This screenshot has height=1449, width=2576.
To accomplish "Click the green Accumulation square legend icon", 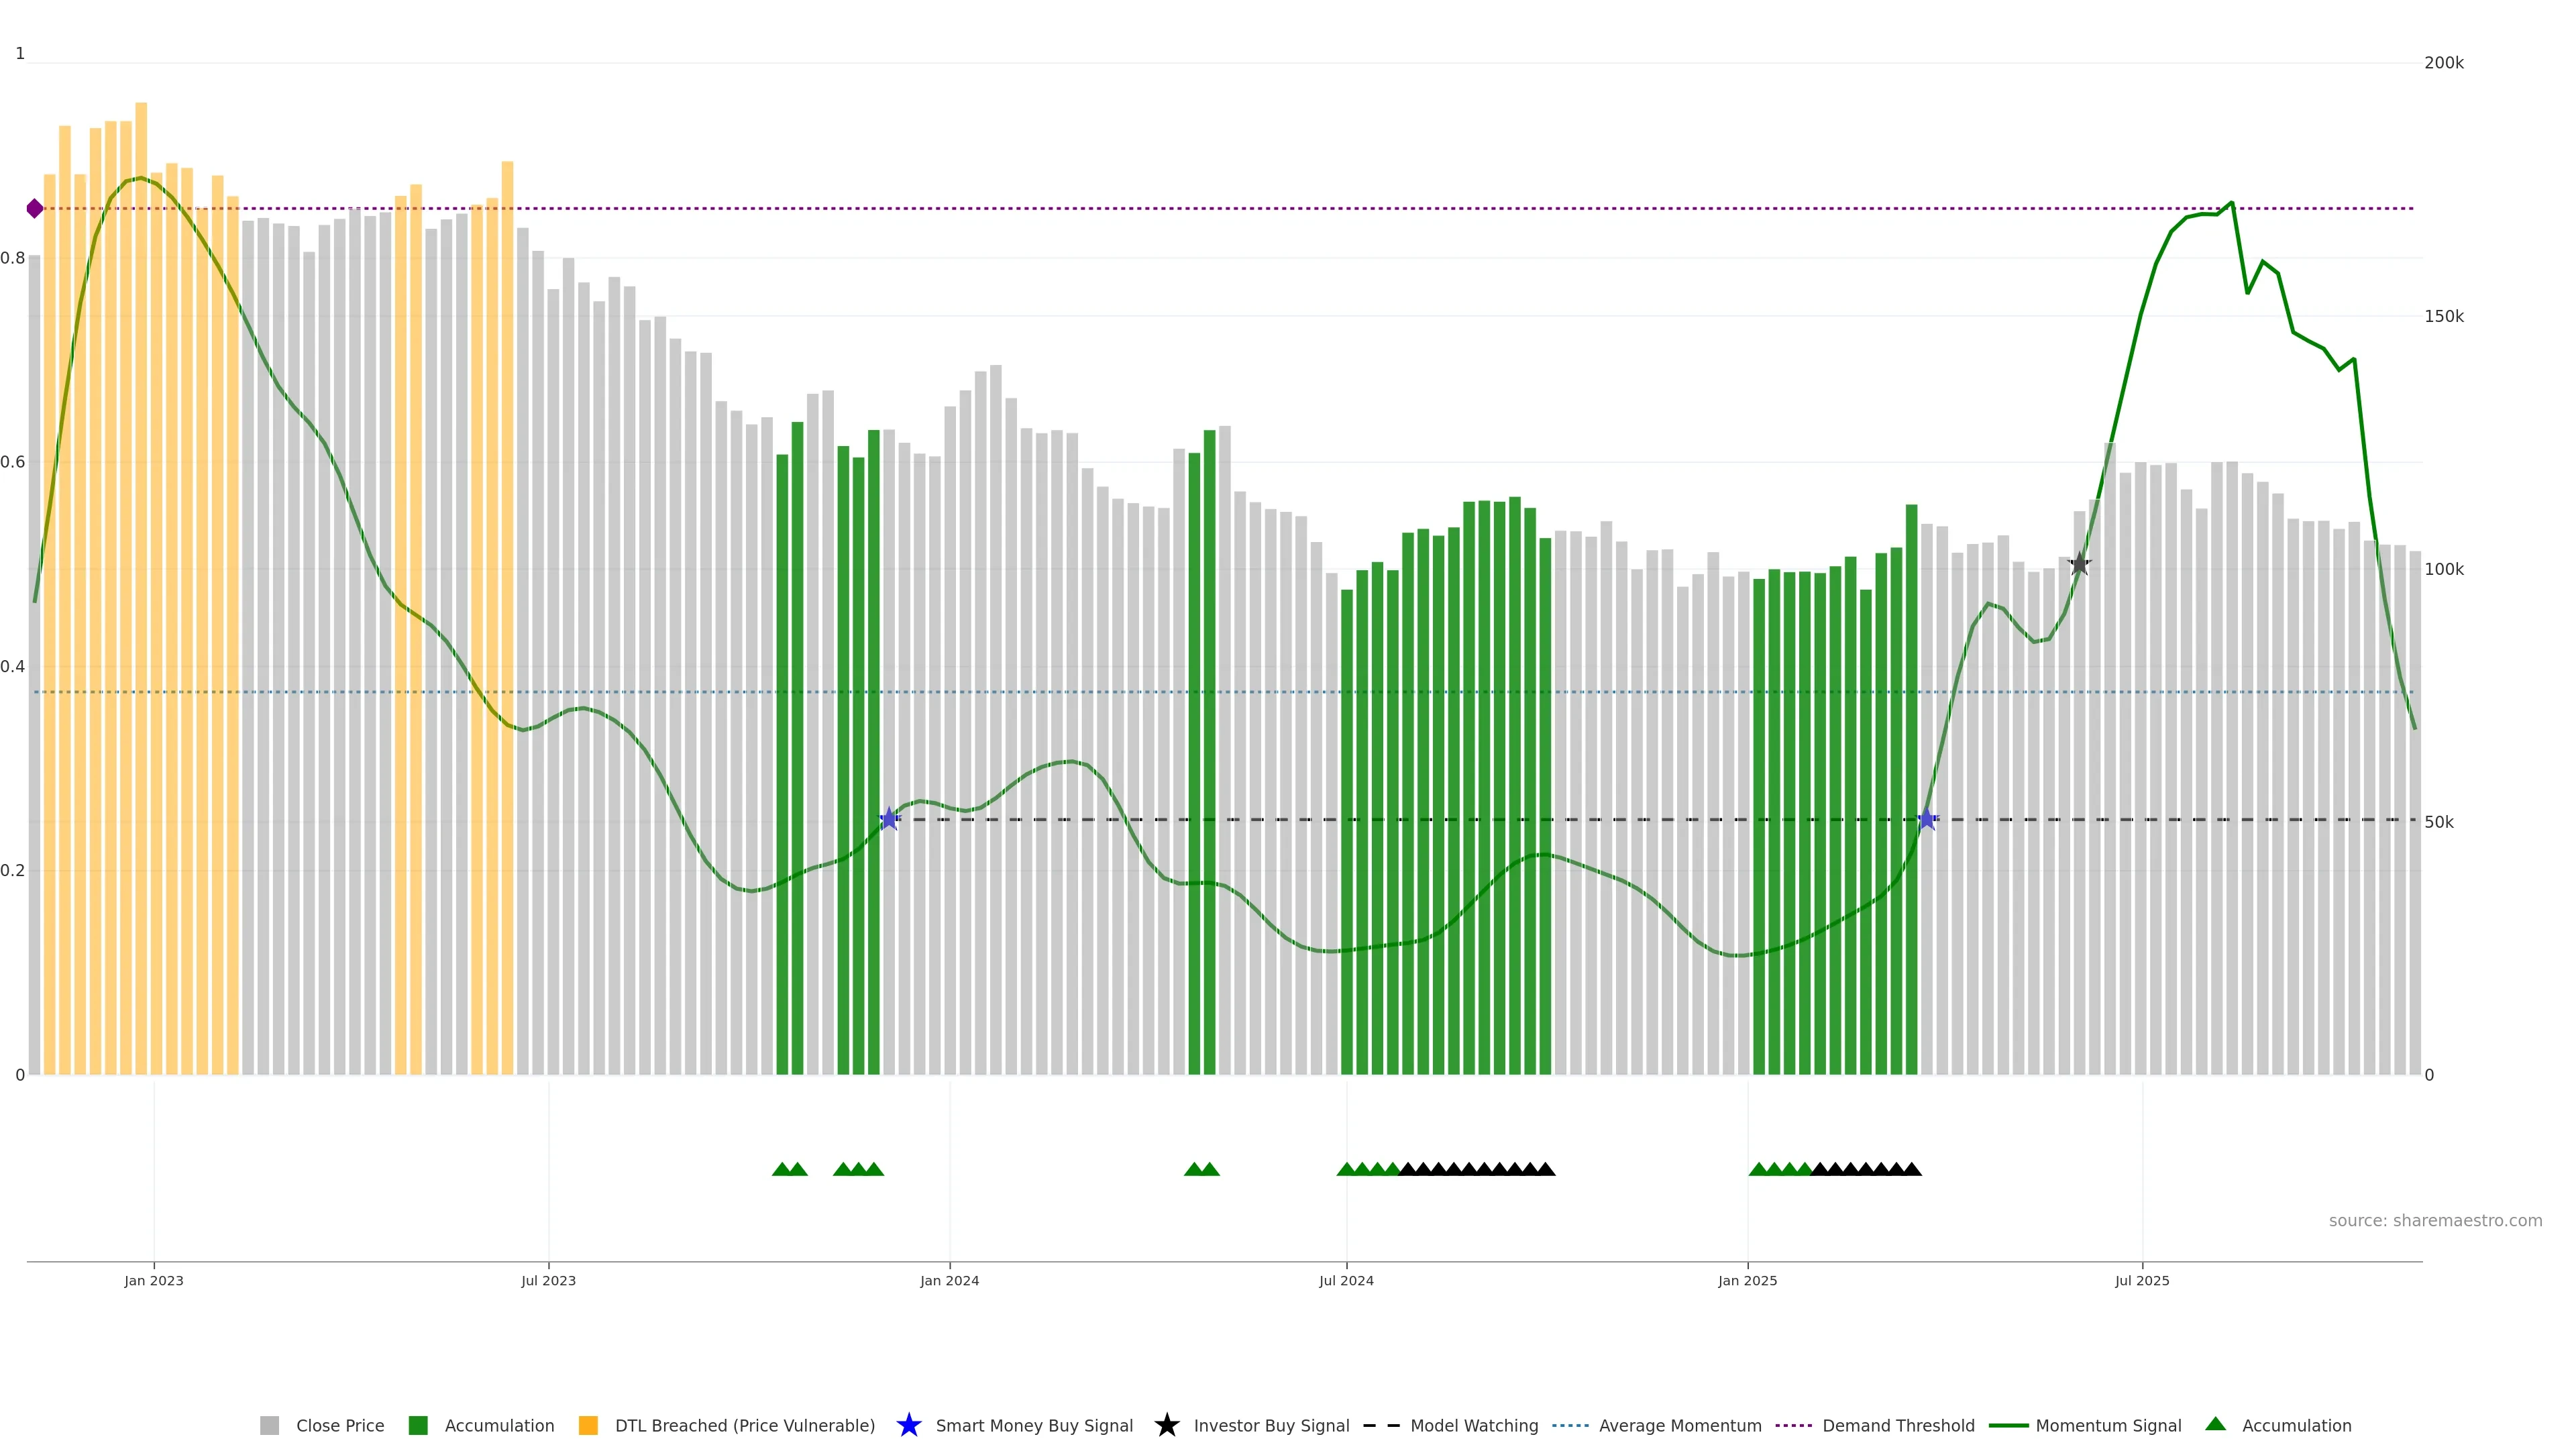I will click(418, 1425).
